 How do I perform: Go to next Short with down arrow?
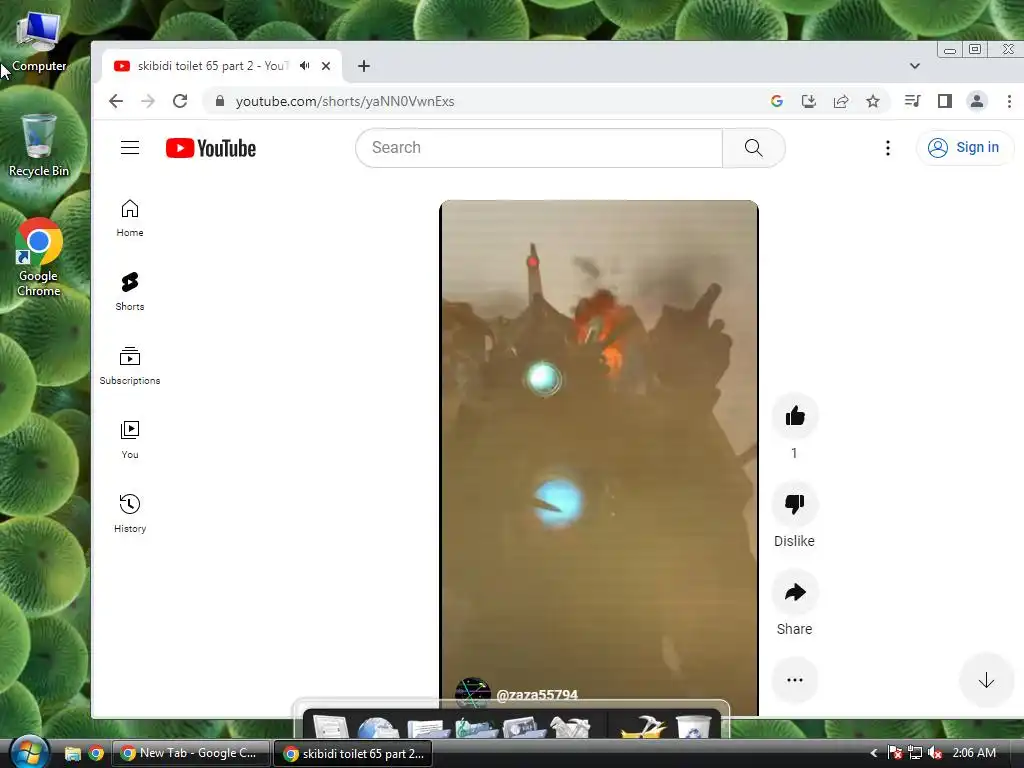tap(986, 680)
